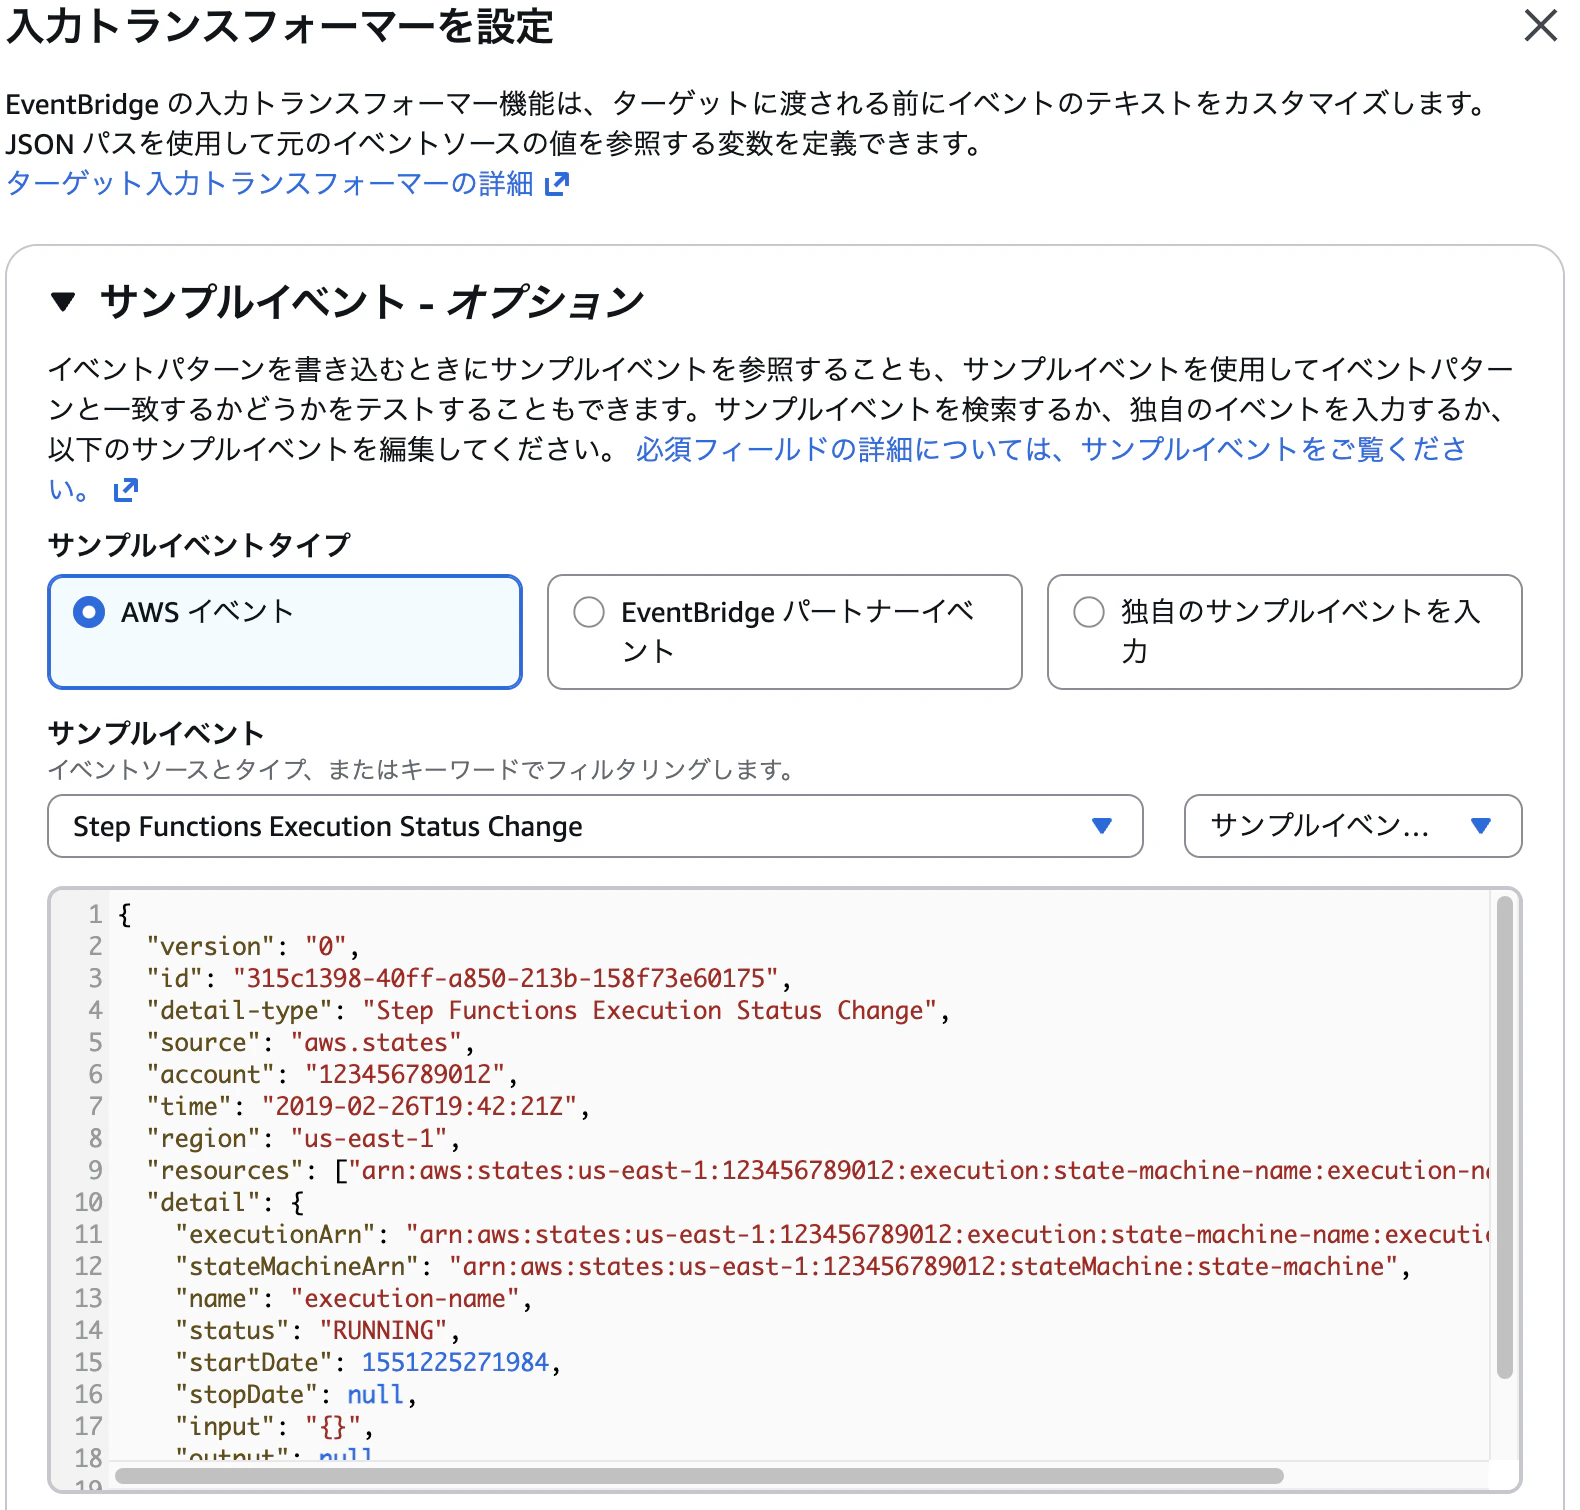This screenshot has height=1510, width=1580.
Task: Click time value "2019-02-26T19:42:21Z"
Action: coord(419,1106)
